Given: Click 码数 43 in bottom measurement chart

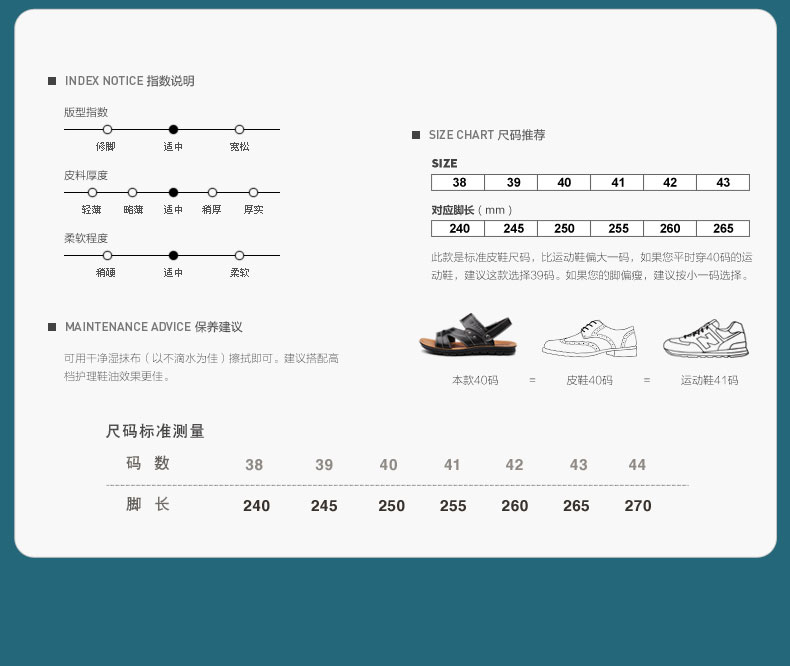Looking at the screenshot, I should click(578, 464).
